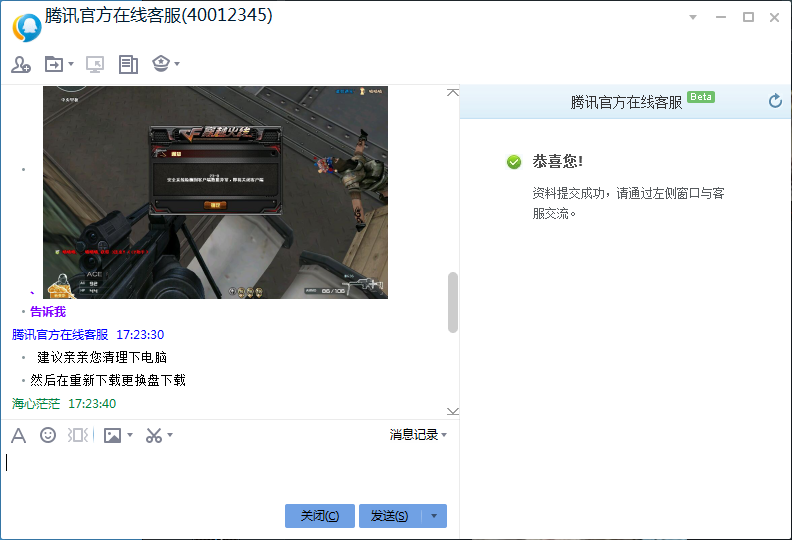Click timestamp 17:23:40
The height and width of the screenshot is (540, 792).
pyautogui.click(x=92, y=404)
